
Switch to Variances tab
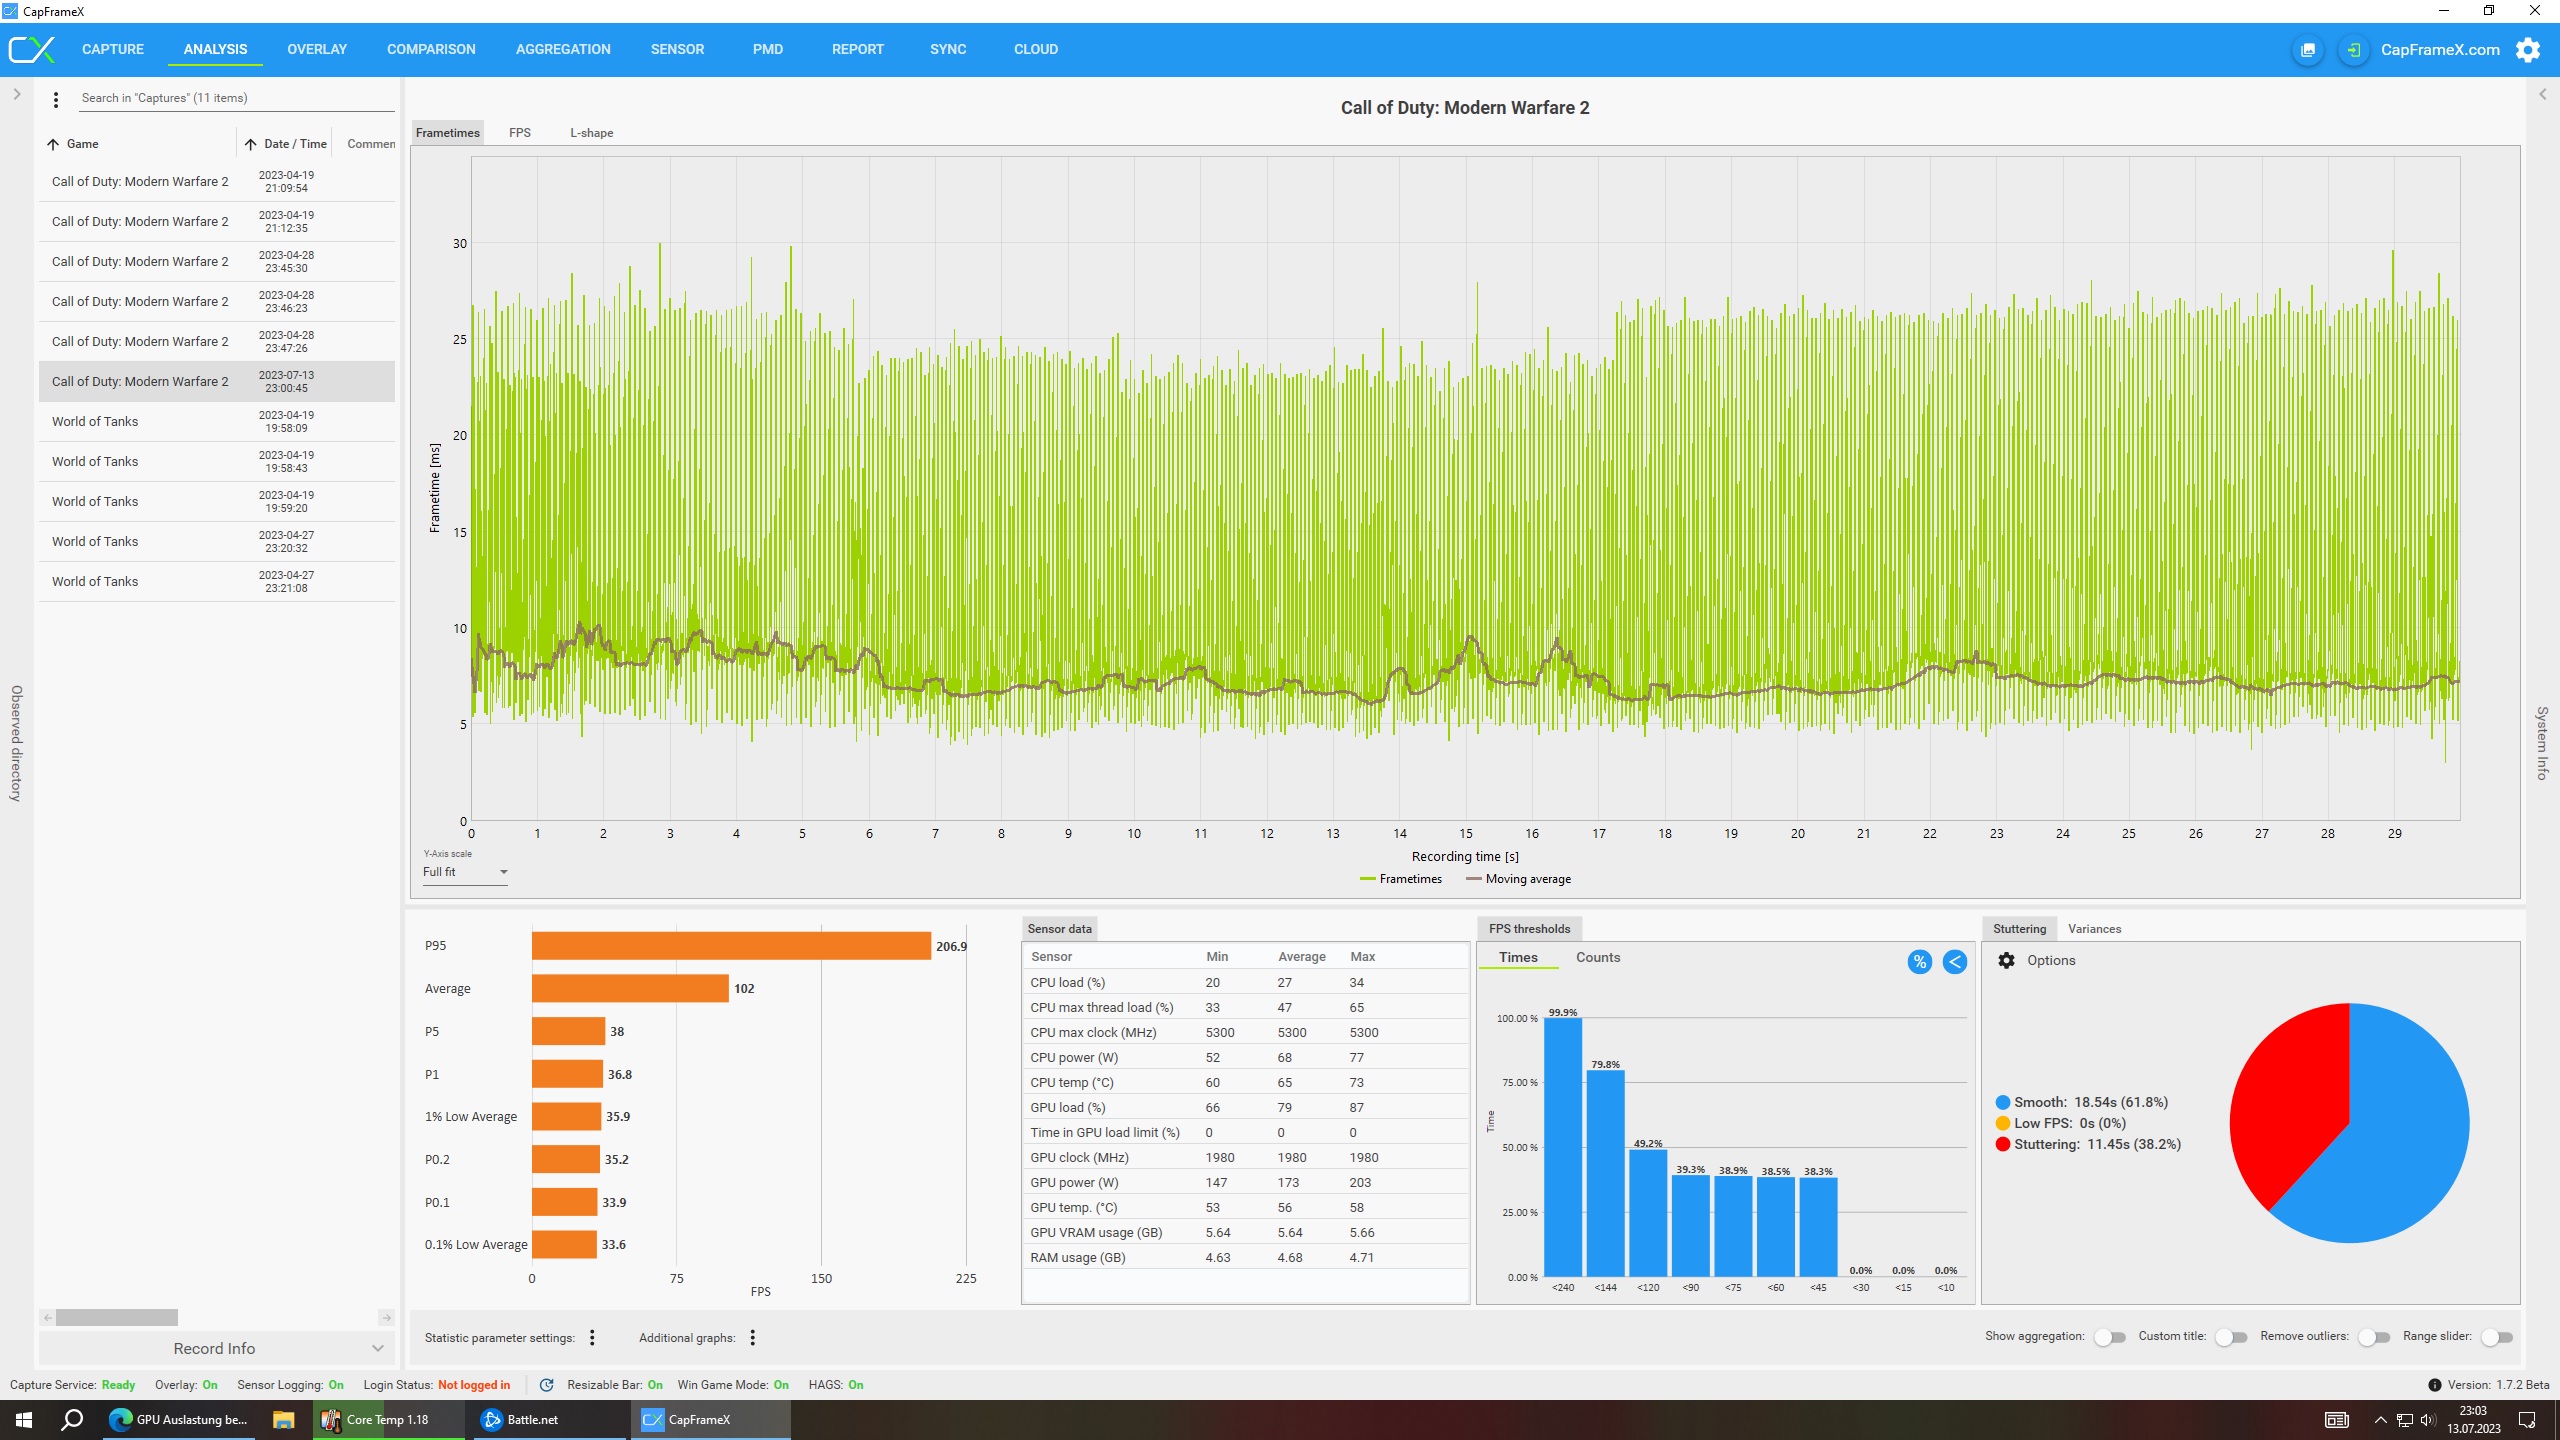click(2094, 929)
